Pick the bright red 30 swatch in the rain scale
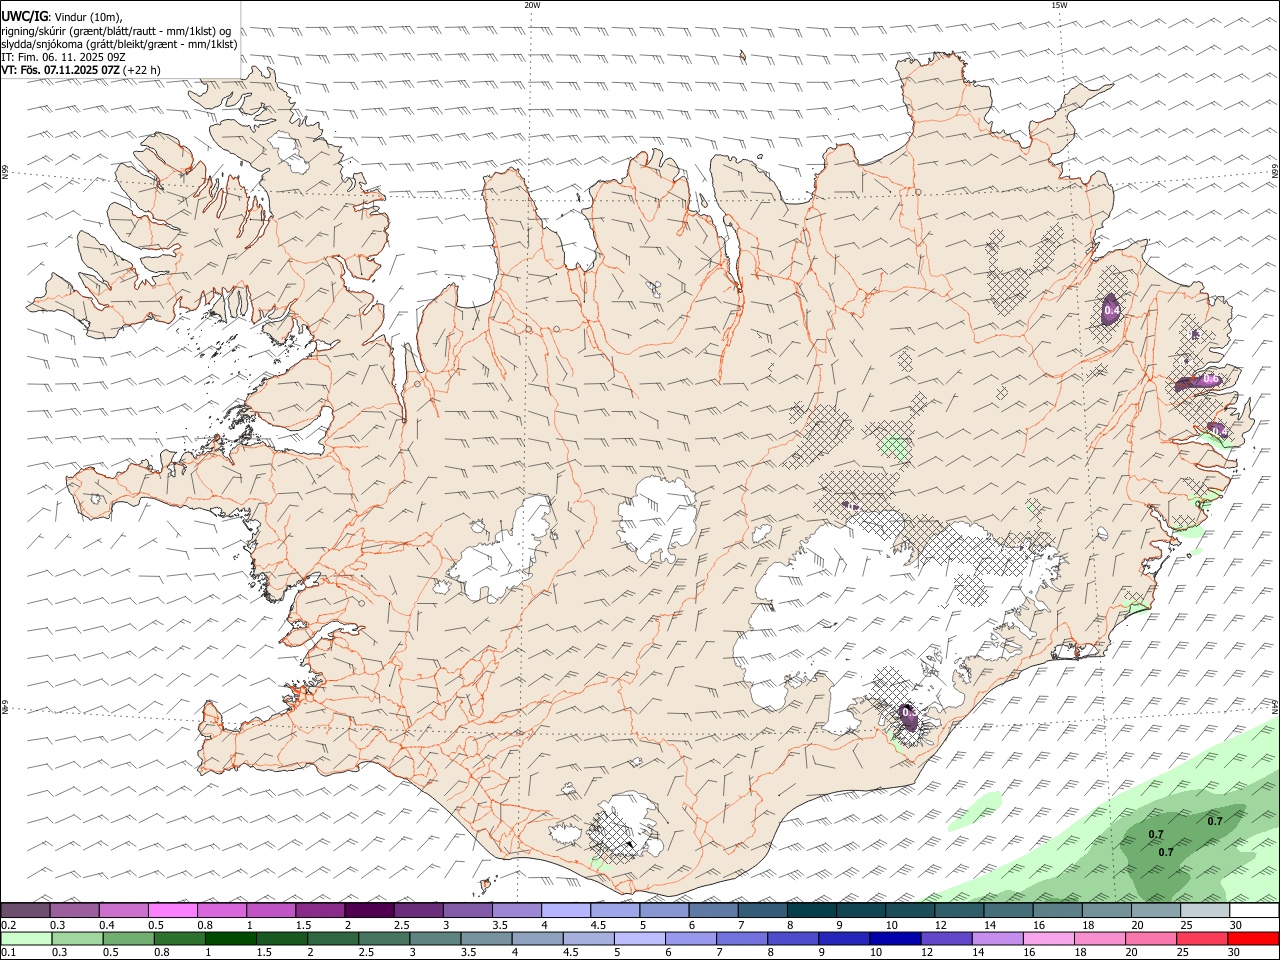 click(x=1254, y=939)
